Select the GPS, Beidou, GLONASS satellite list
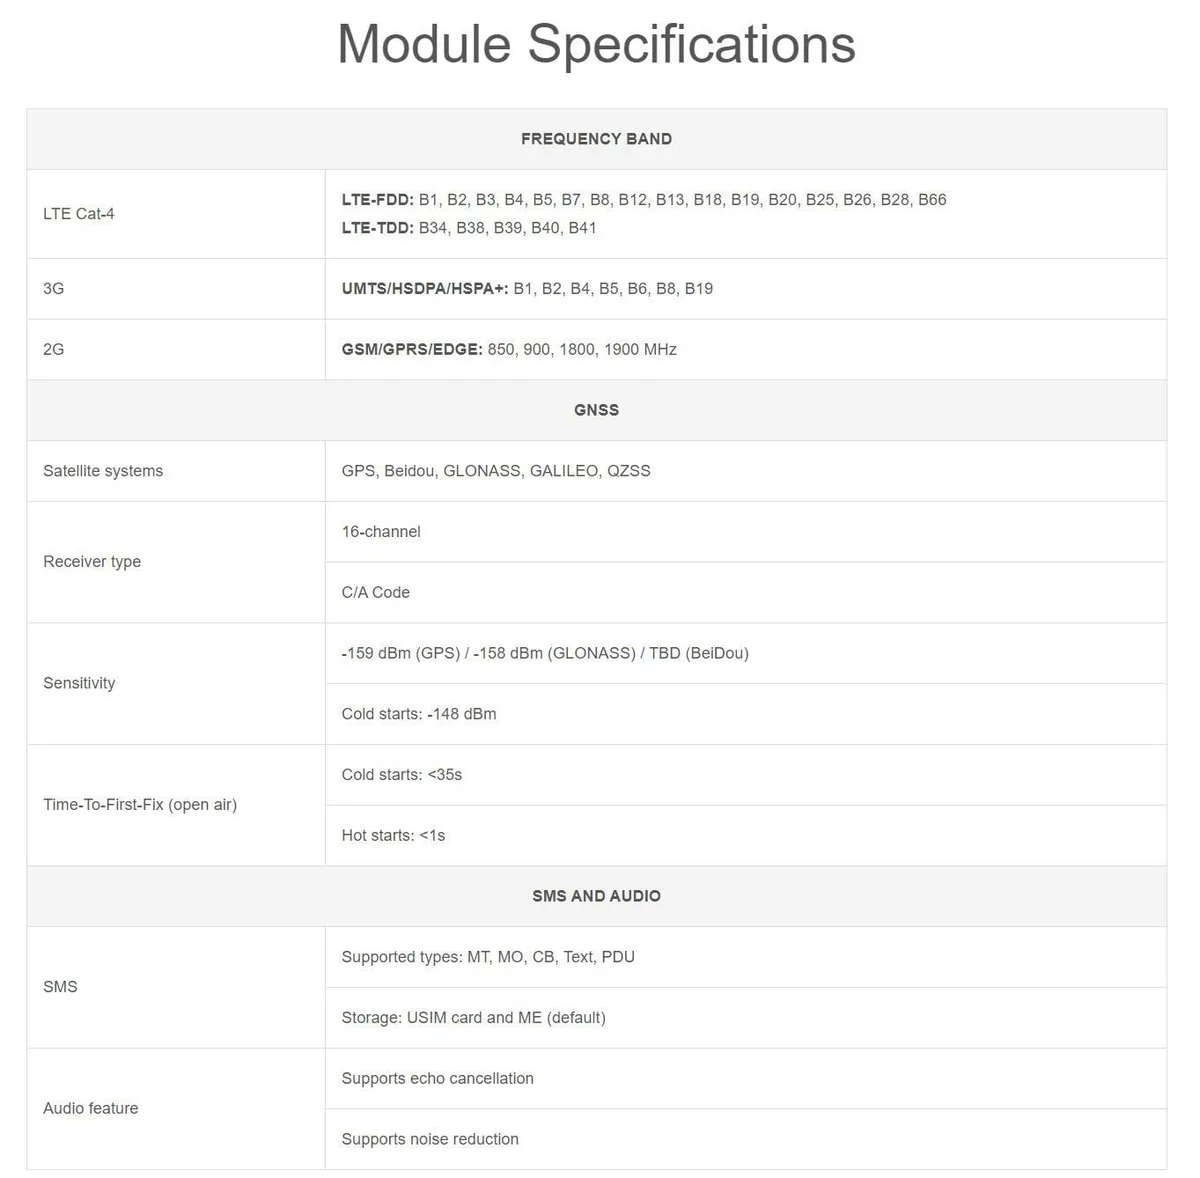Viewport: 1200px width, 1178px height. pyautogui.click(x=496, y=471)
